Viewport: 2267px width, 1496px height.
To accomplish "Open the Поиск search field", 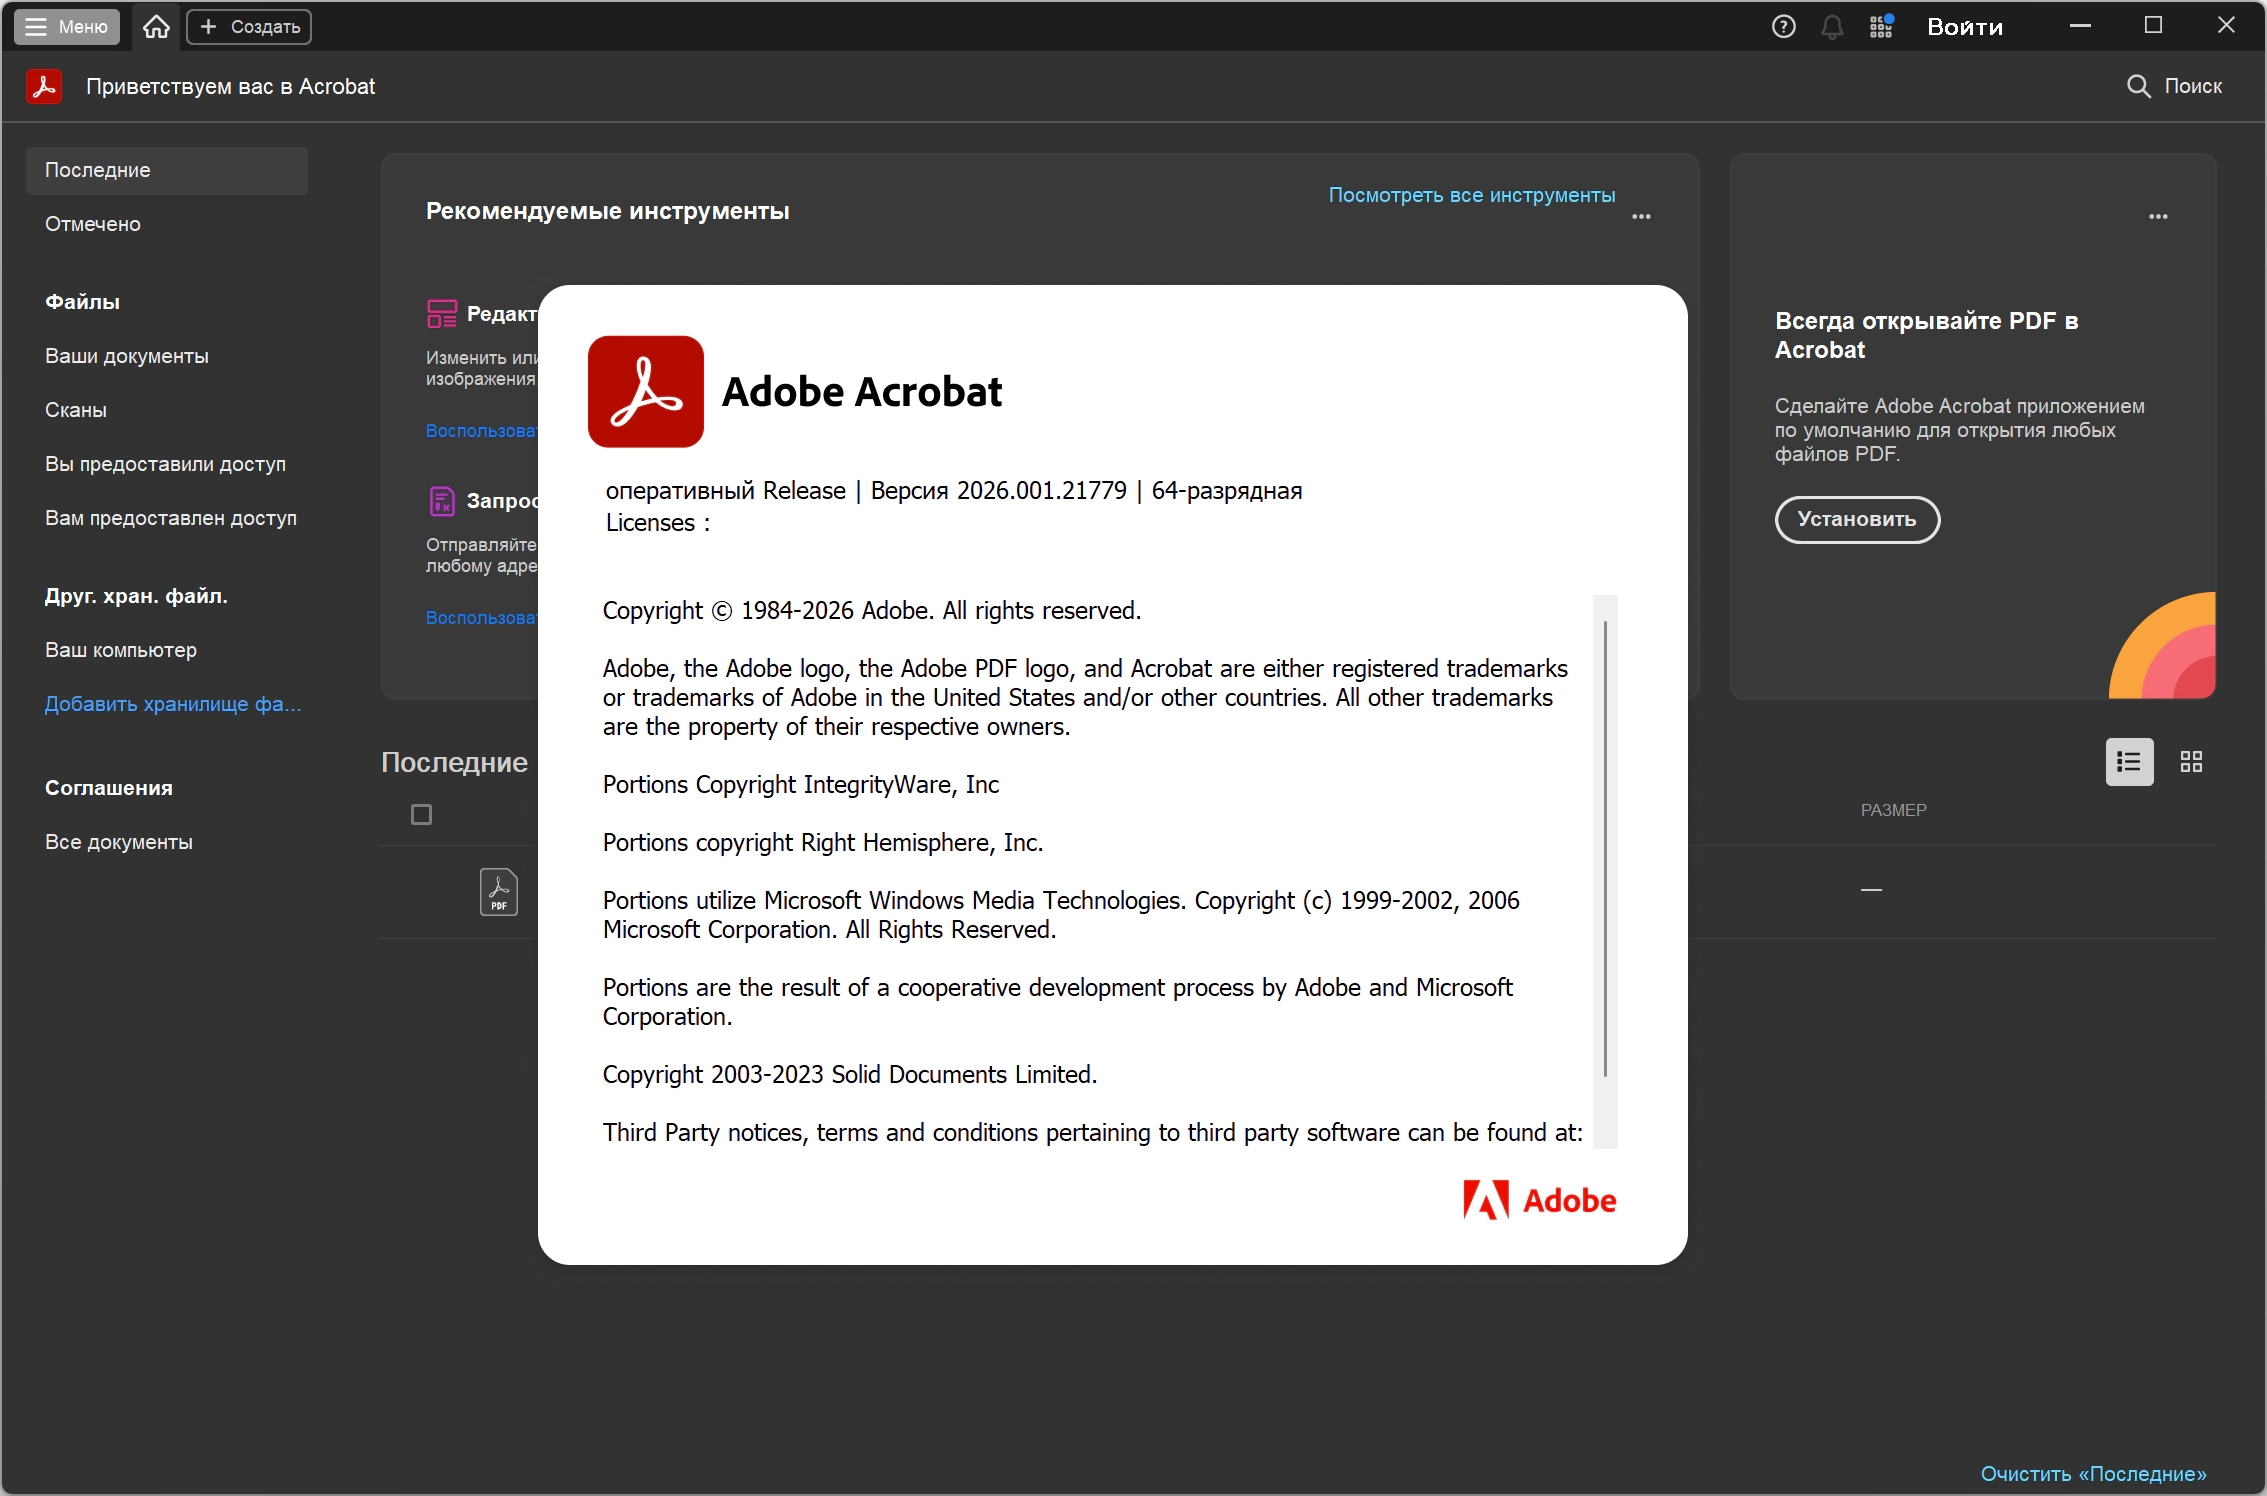I will pos(2174,86).
